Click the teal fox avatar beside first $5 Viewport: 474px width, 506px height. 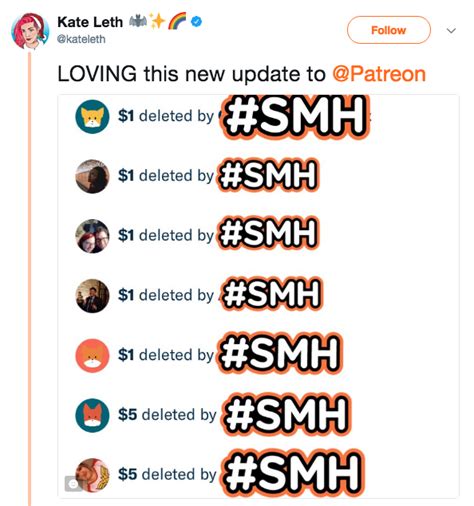[x=92, y=415]
